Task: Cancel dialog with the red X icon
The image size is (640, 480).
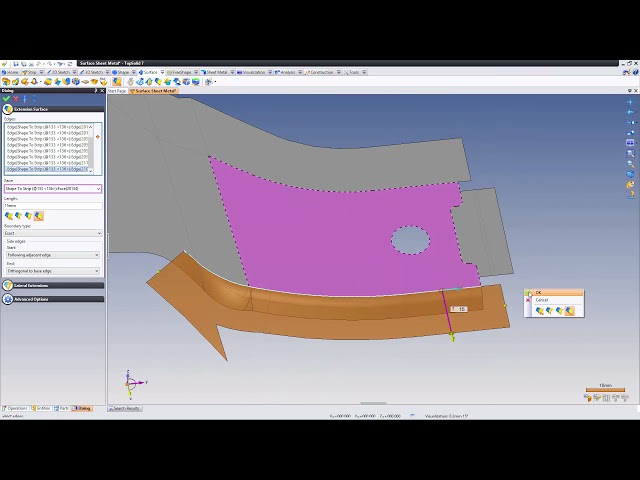Action: 16,99
